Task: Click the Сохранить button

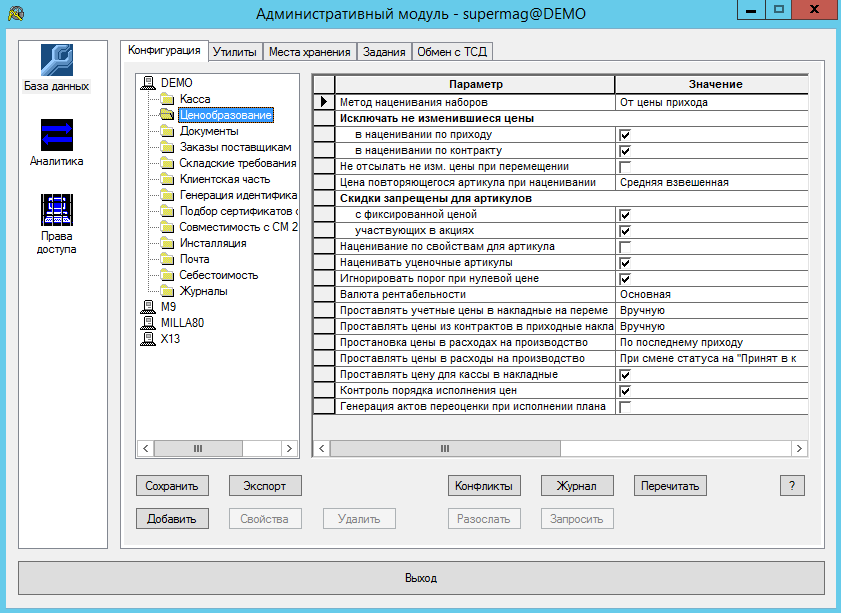Action: click(x=172, y=486)
